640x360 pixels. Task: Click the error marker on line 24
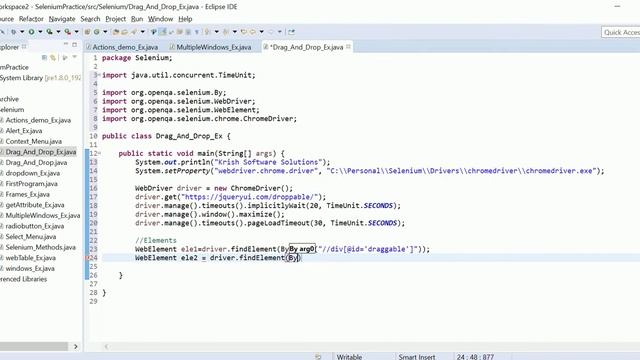pos(87,258)
